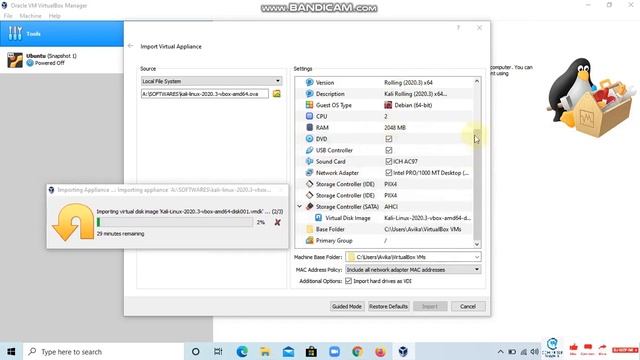
Task: Open File Explorer from the taskbar
Action: pyautogui.click(x=265, y=351)
